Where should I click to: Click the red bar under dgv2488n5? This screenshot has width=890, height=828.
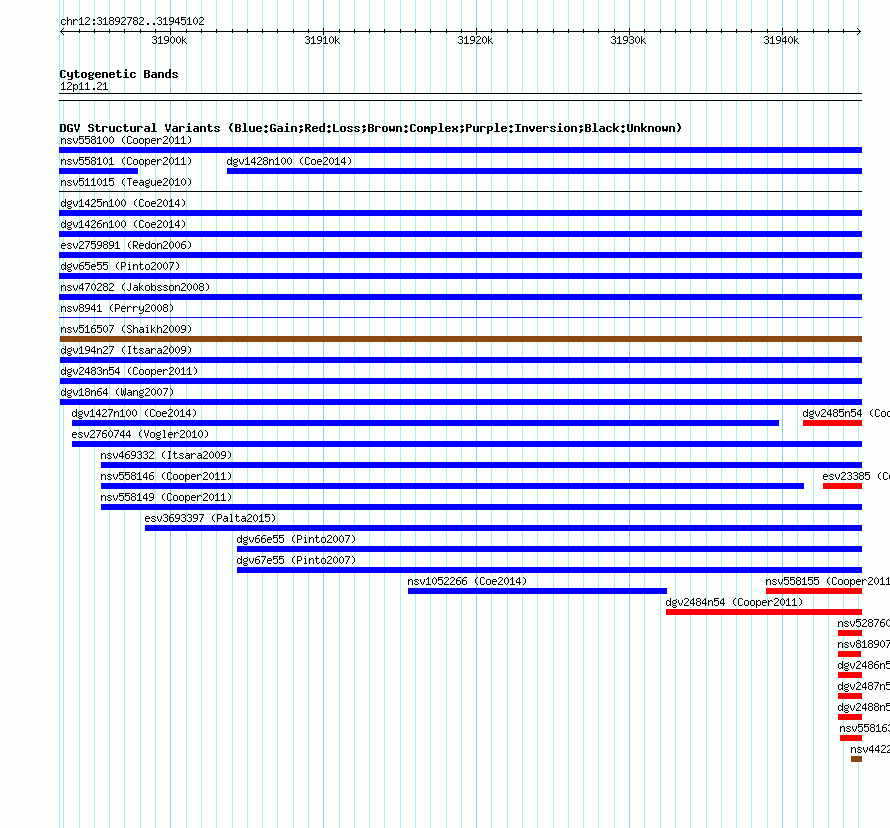point(850,717)
